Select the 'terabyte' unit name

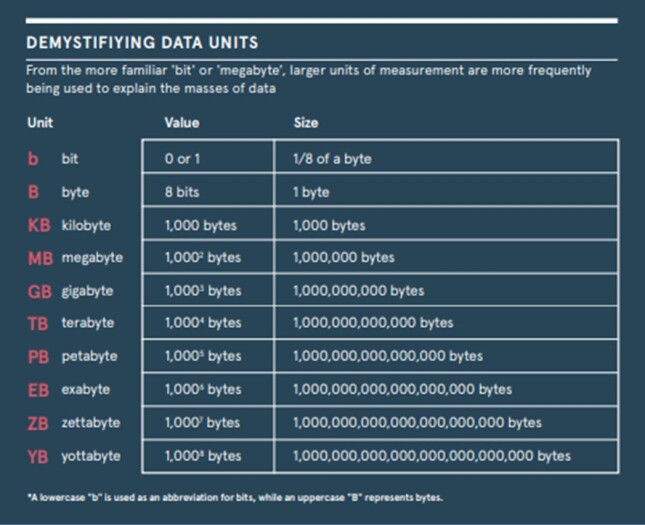88,323
